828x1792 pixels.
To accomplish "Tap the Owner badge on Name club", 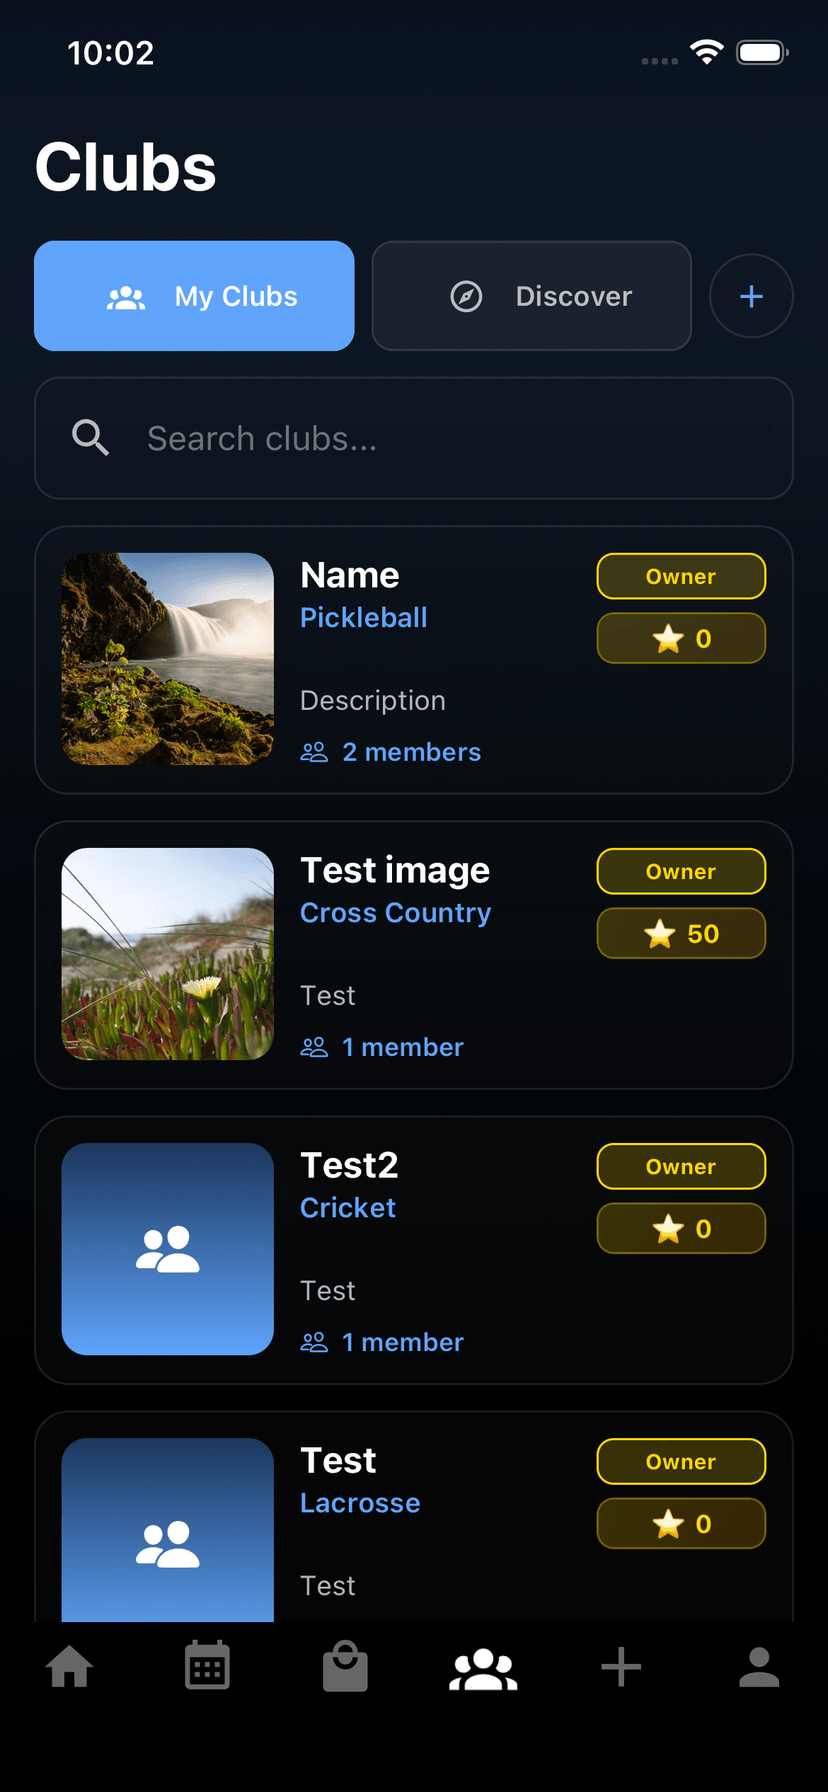I will point(681,577).
